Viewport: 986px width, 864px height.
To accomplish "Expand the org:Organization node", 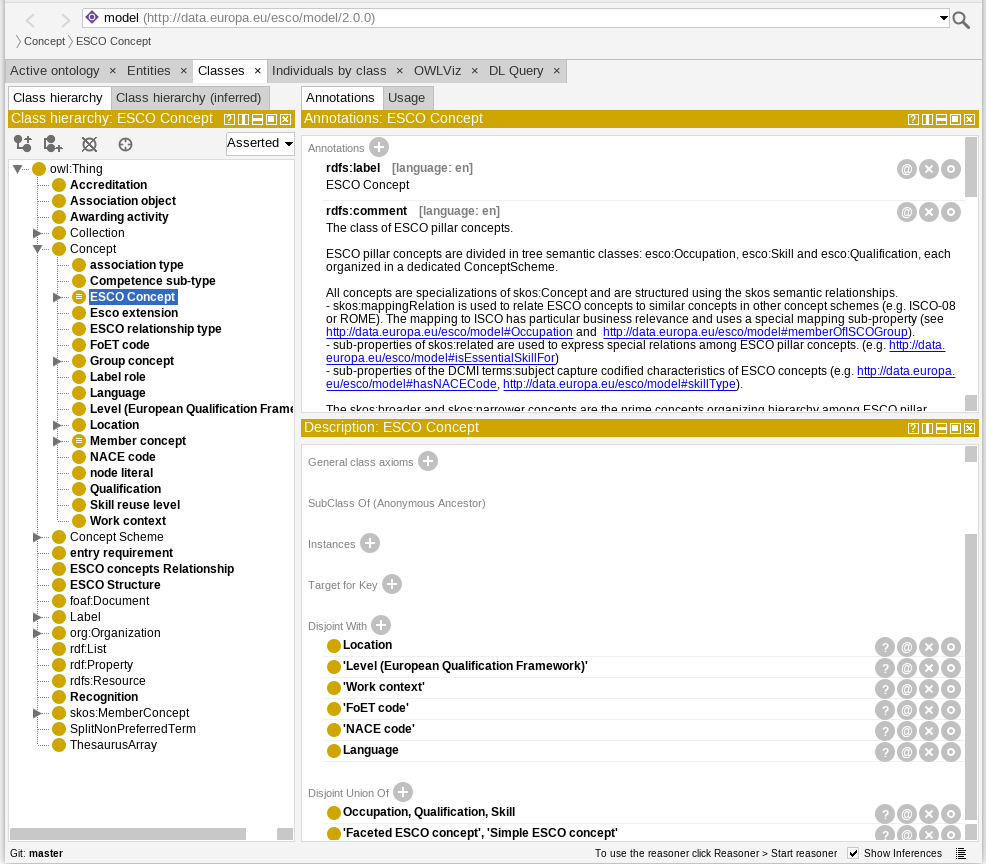I will (38, 633).
